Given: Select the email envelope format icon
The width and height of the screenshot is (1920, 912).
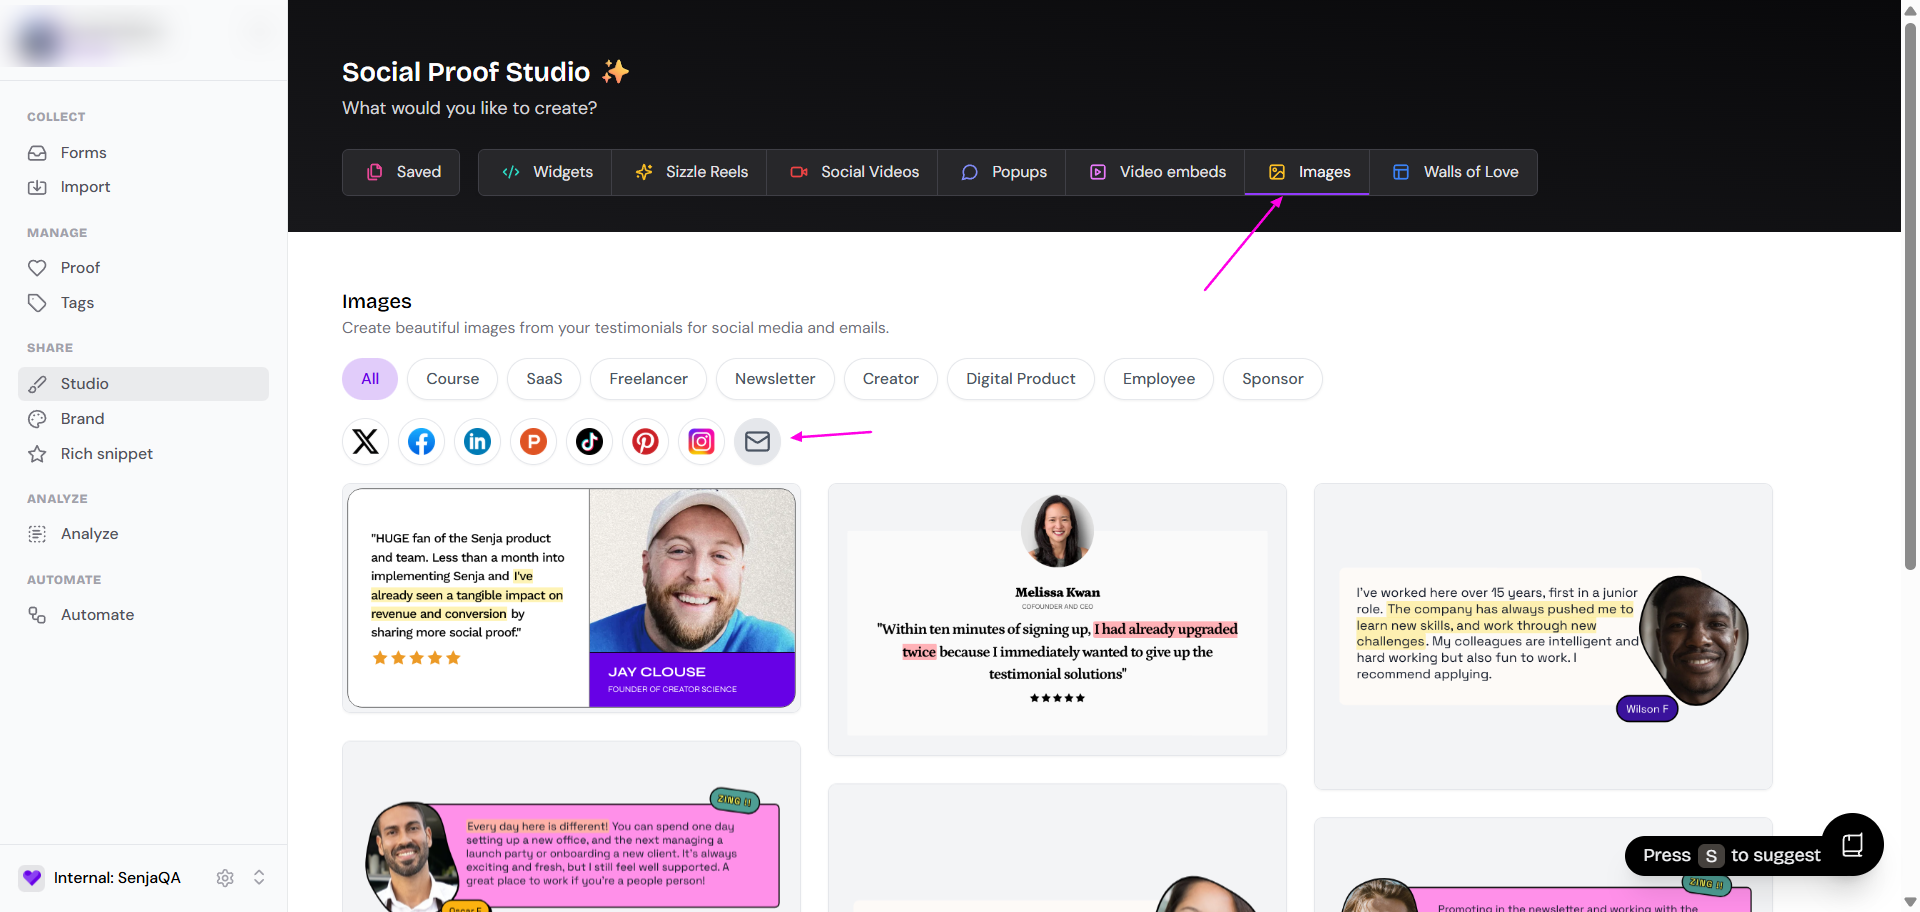Looking at the screenshot, I should click(x=758, y=441).
